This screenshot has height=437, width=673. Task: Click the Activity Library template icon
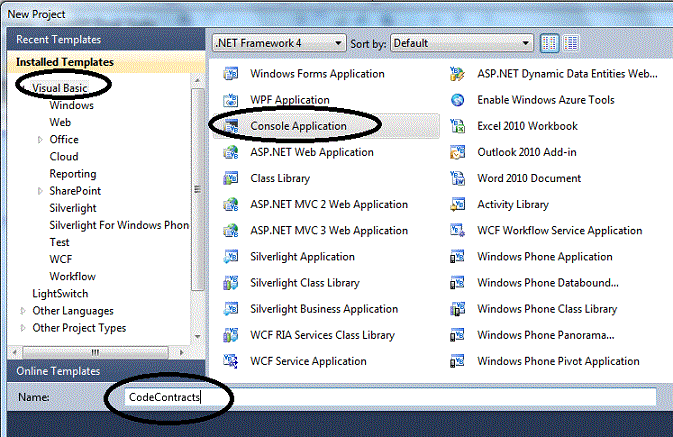[x=458, y=205]
